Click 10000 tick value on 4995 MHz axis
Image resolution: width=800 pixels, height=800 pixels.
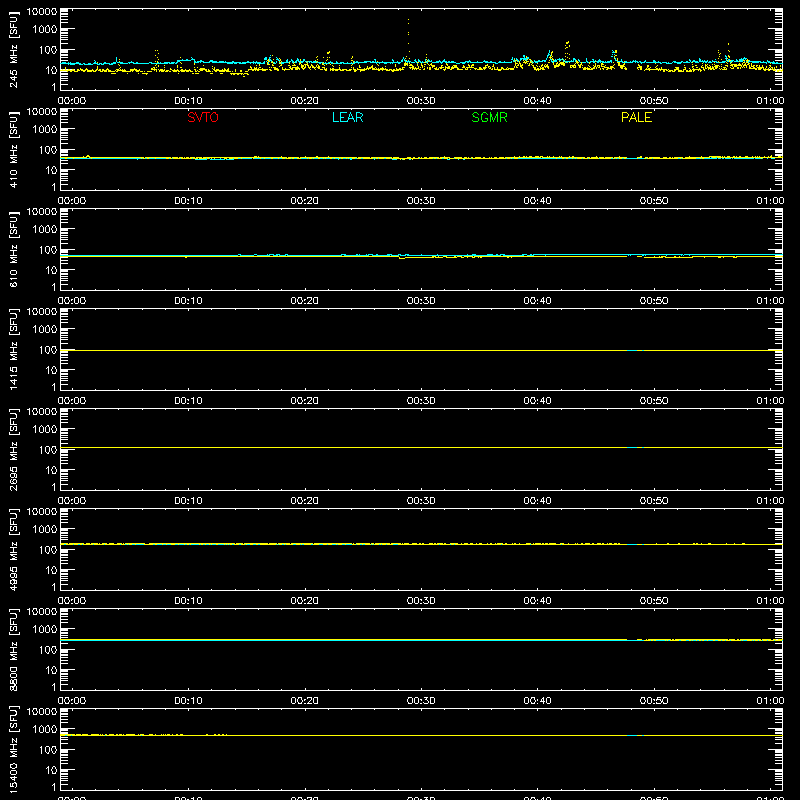42,512
